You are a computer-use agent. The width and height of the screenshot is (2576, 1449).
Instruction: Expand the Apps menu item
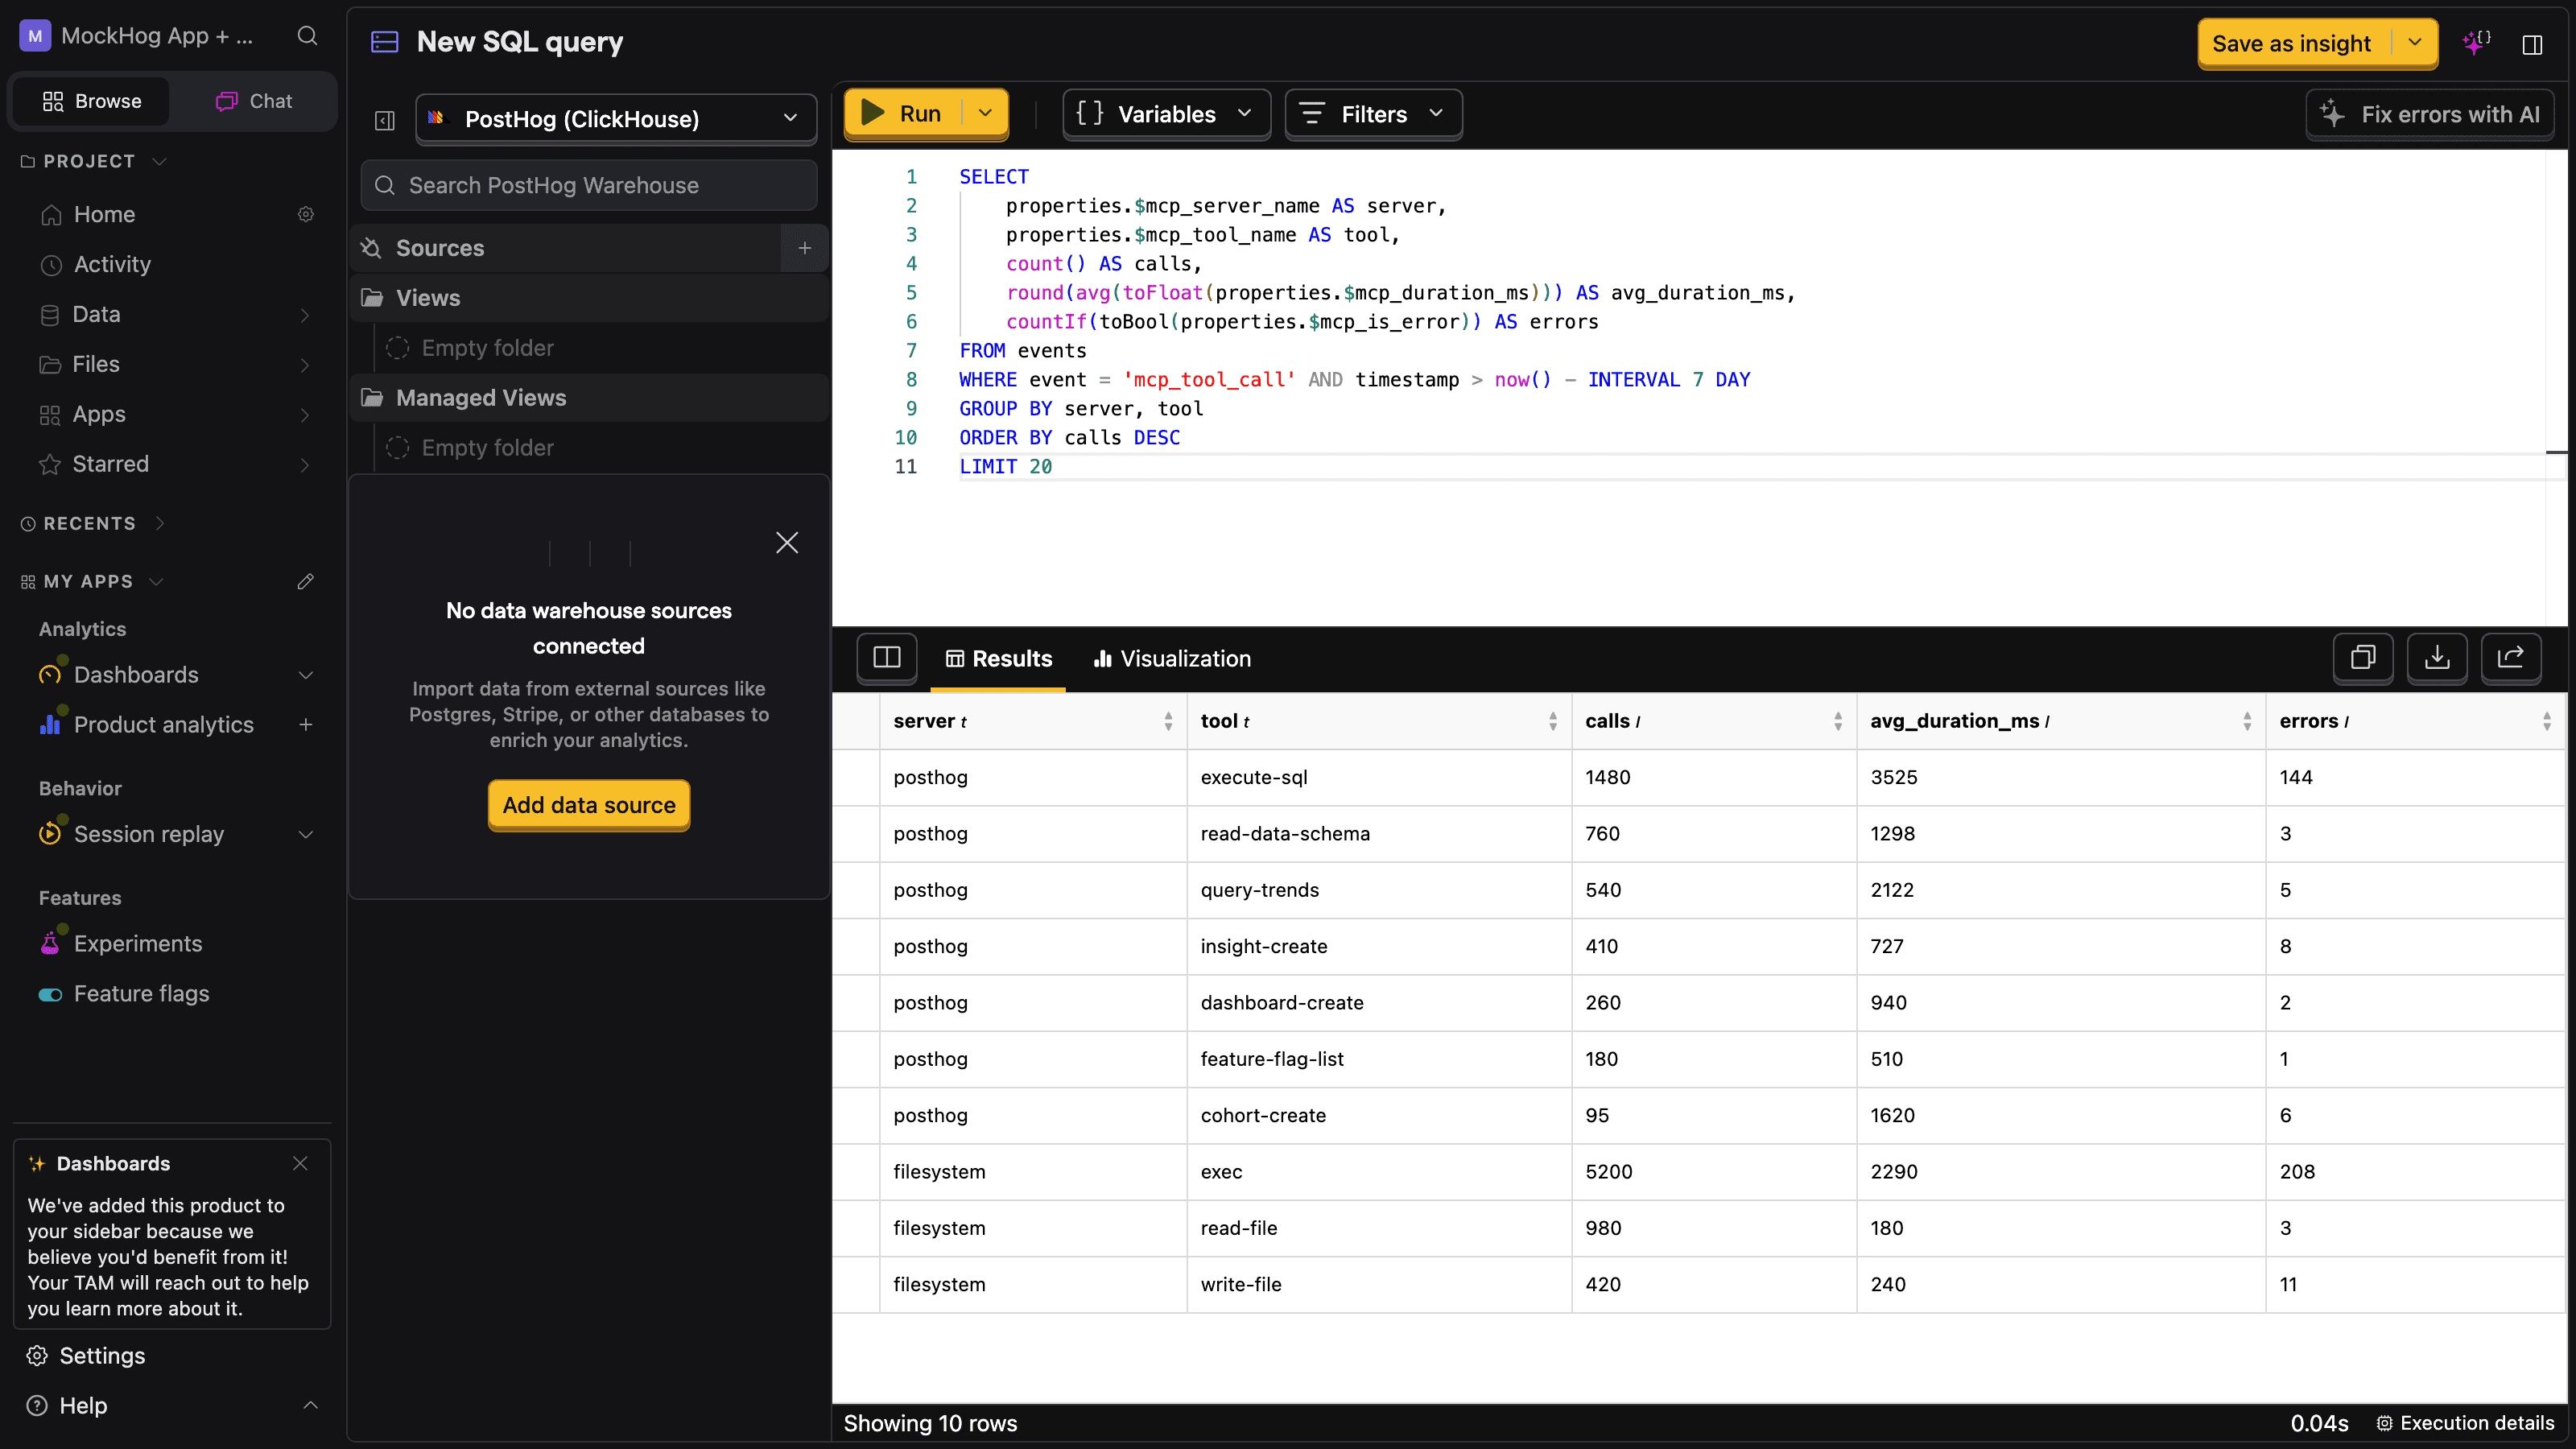(x=305, y=415)
